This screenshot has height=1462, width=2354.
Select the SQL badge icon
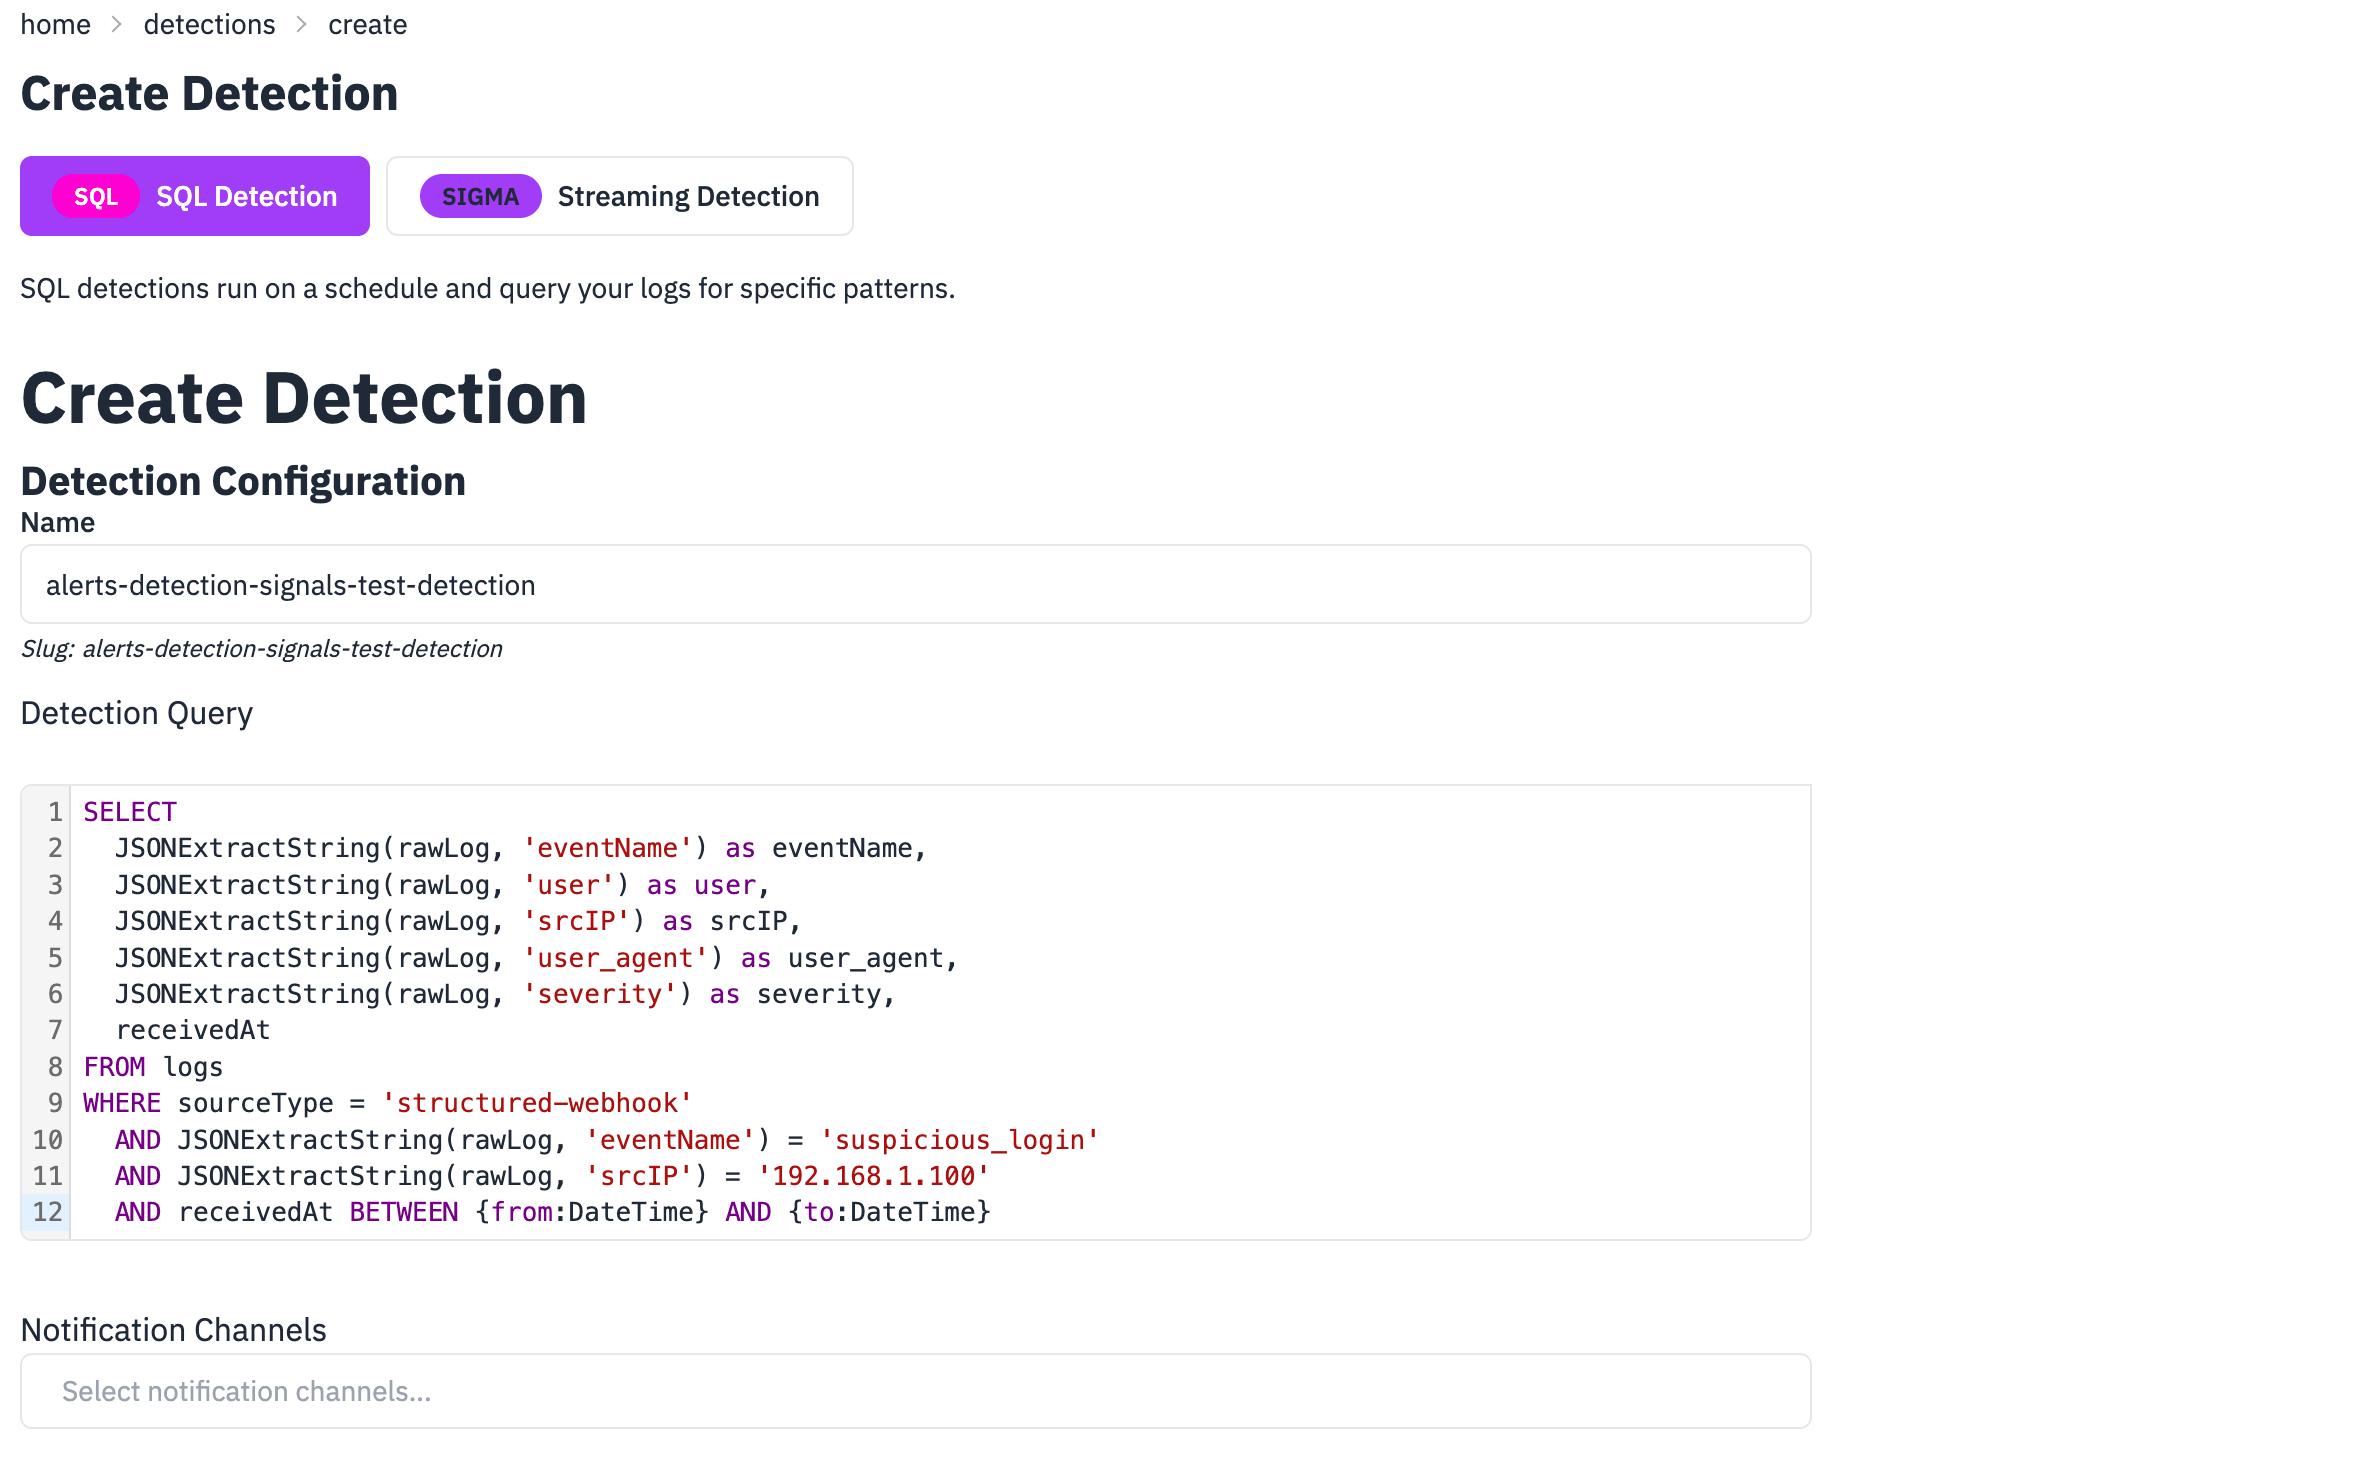pyautogui.click(x=96, y=196)
